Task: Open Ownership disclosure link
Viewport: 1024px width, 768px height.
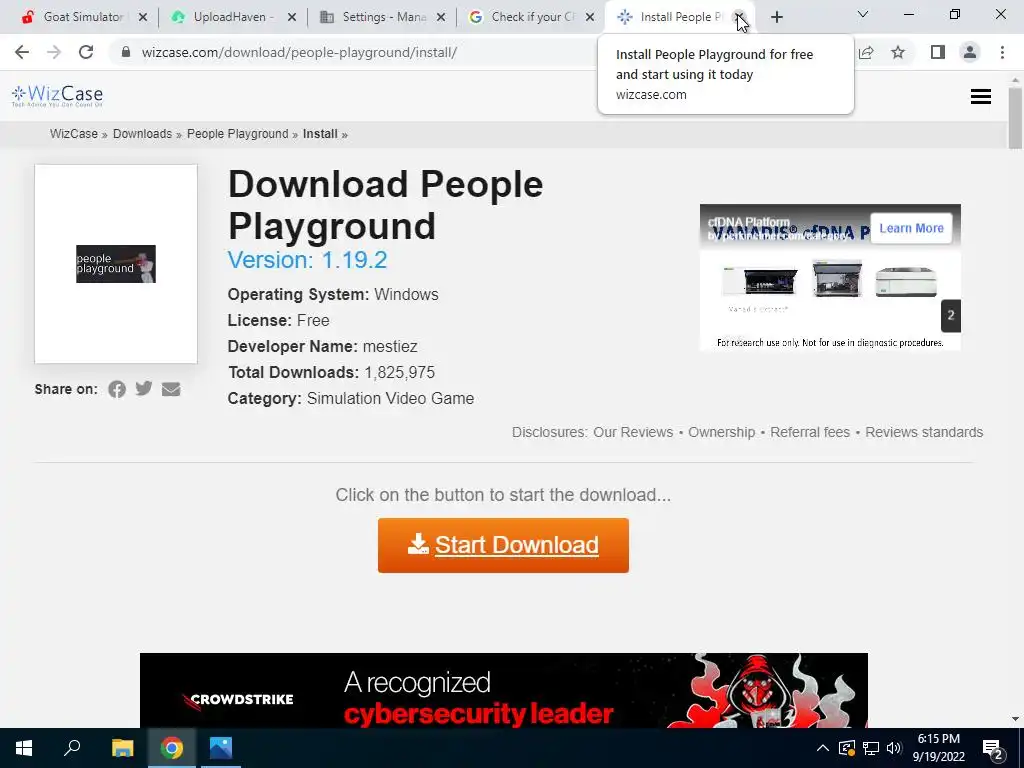Action: pos(722,432)
